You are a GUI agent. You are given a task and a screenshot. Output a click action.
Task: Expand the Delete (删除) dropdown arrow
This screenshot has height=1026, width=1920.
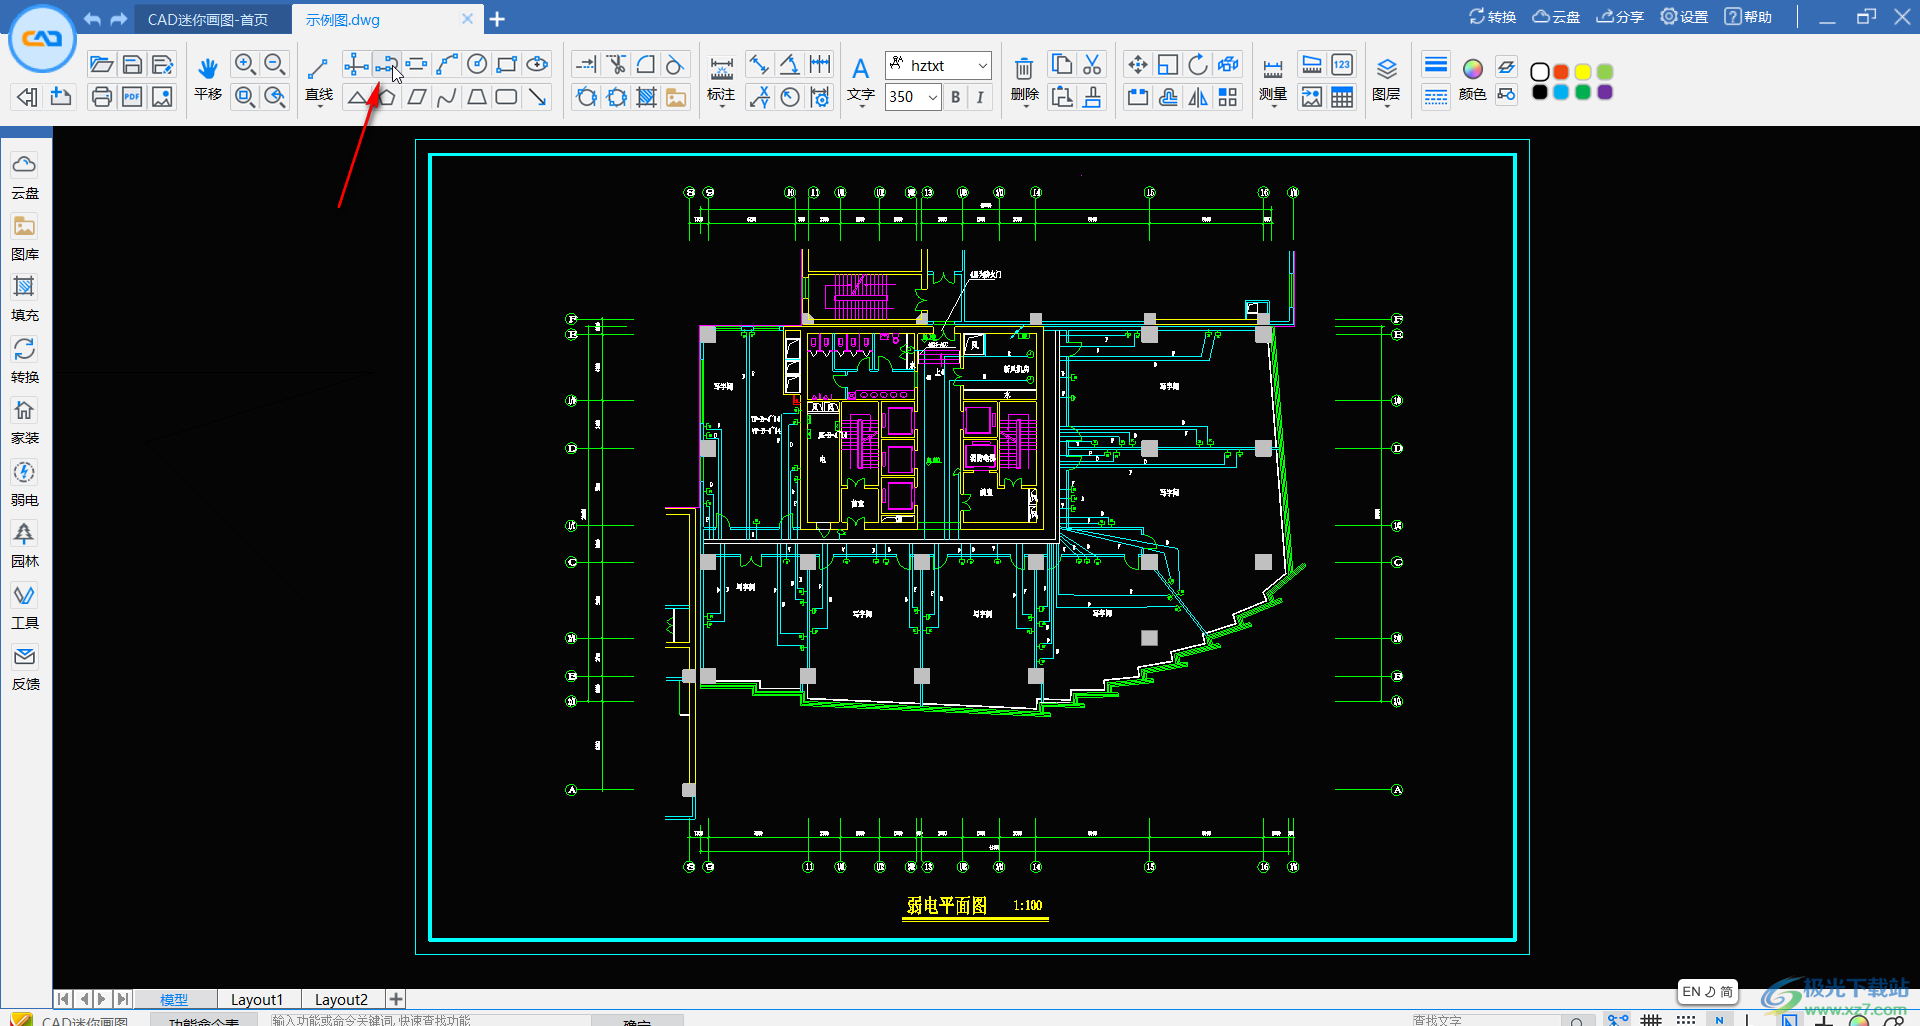(x=1024, y=106)
